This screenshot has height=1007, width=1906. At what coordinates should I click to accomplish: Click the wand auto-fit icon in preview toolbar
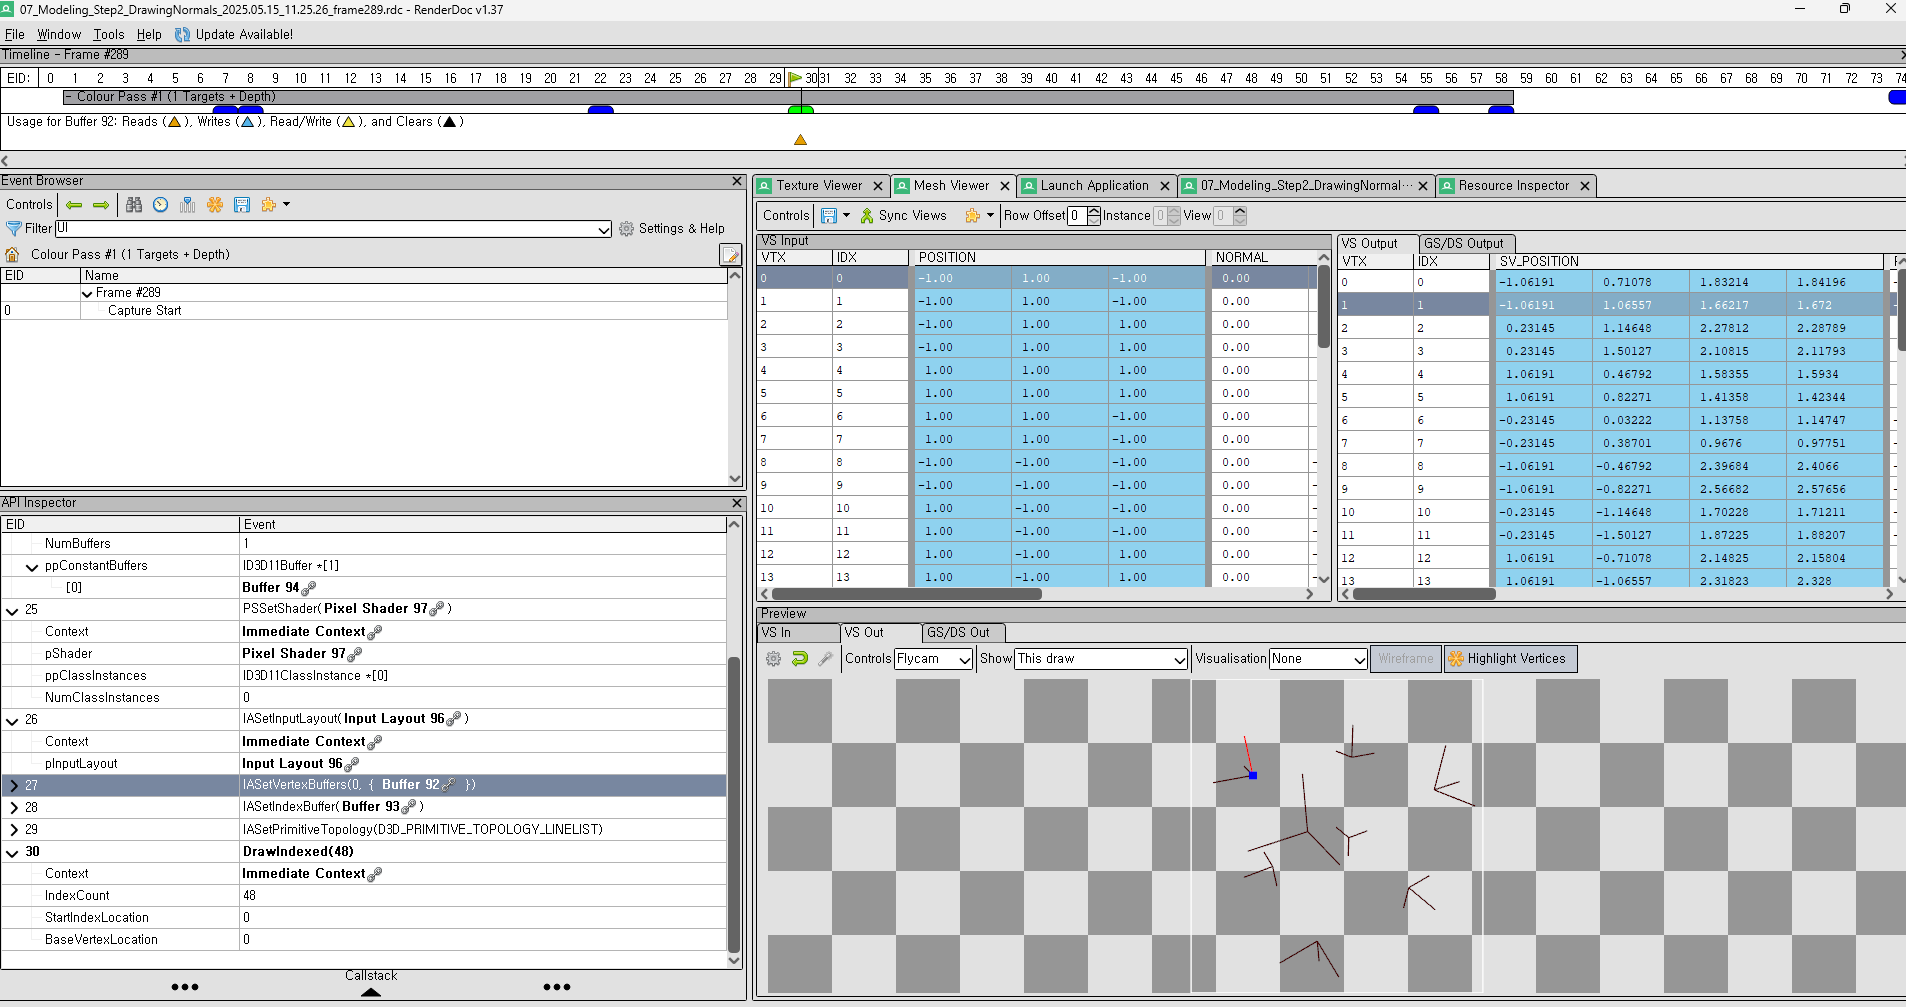(825, 659)
